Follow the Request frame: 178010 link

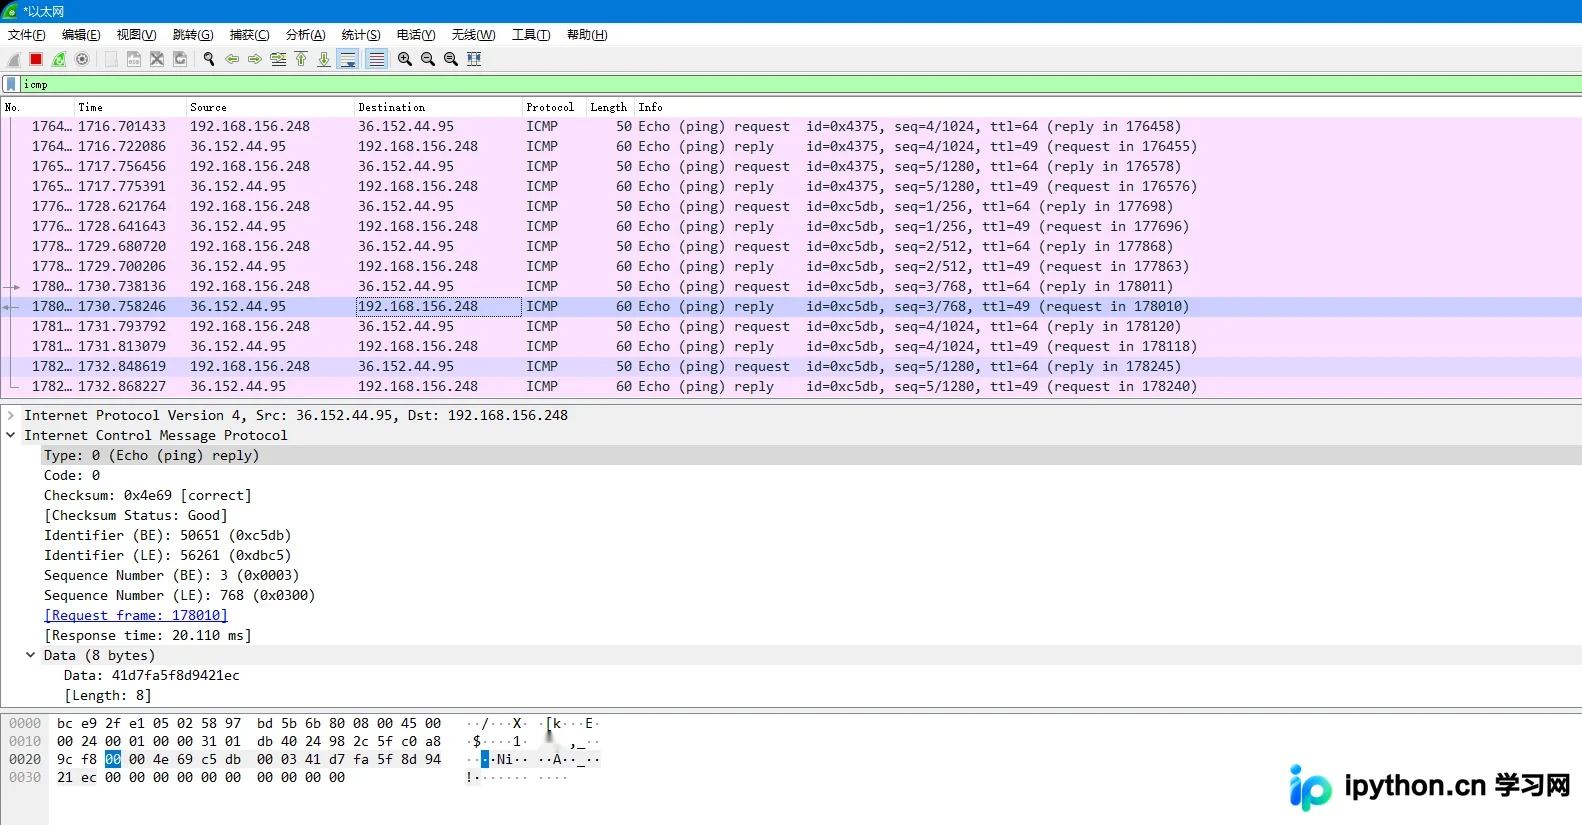136,615
